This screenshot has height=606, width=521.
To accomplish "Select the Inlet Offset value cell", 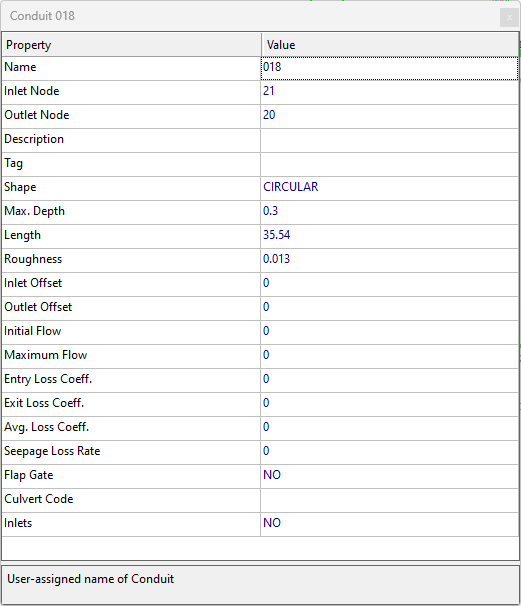I will tap(390, 284).
